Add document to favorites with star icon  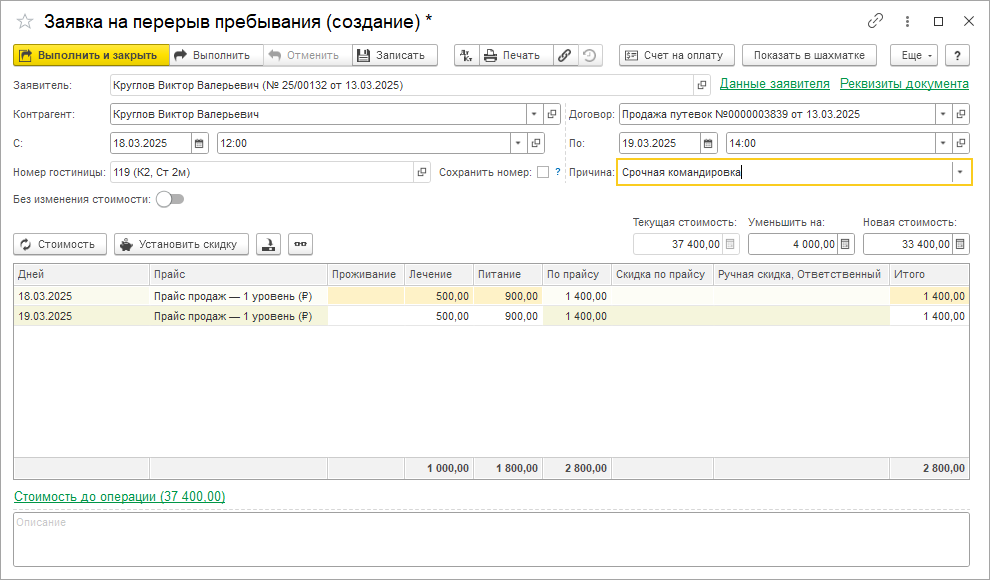click(25, 21)
